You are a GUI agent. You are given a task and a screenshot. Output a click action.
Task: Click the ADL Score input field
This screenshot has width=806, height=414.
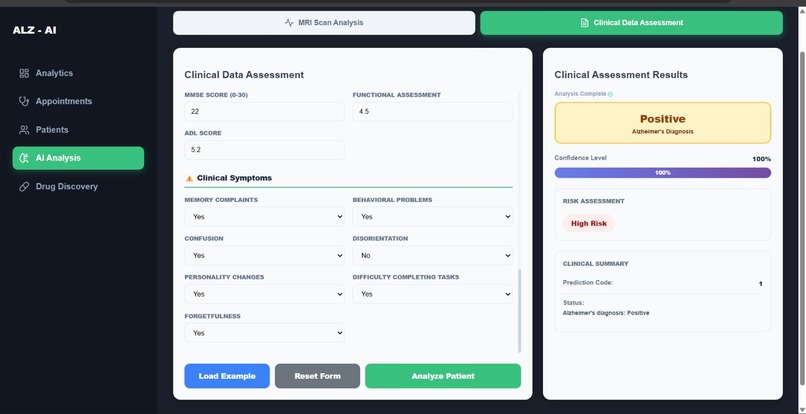point(264,150)
